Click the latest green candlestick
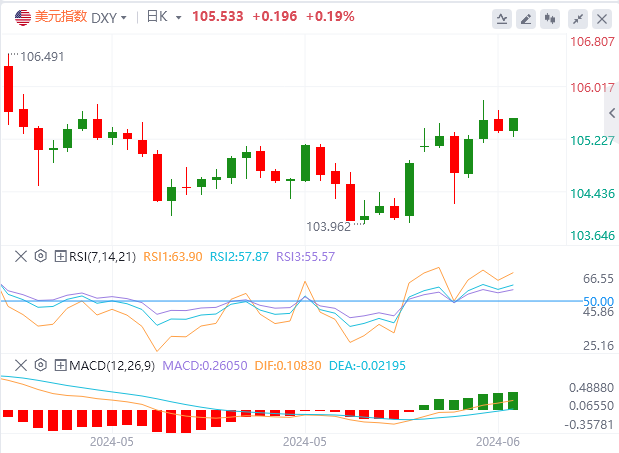The image size is (619, 453). 513,125
